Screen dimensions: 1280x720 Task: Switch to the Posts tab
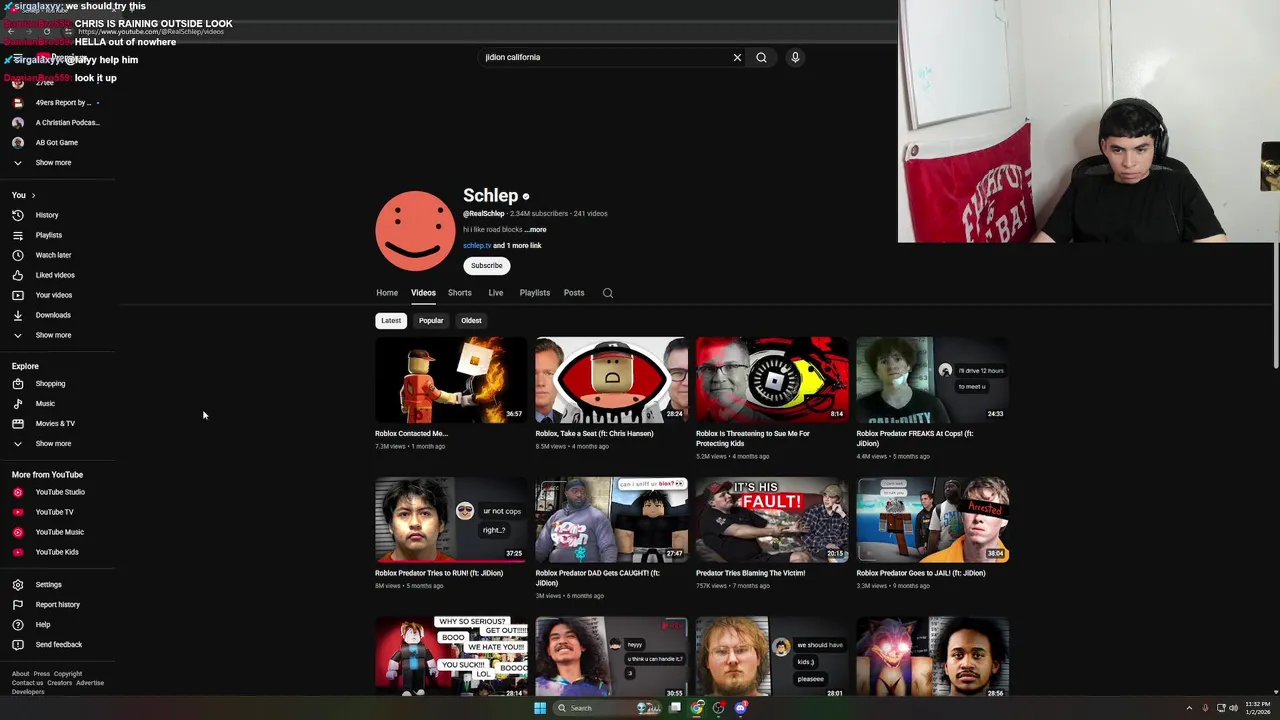point(573,293)
